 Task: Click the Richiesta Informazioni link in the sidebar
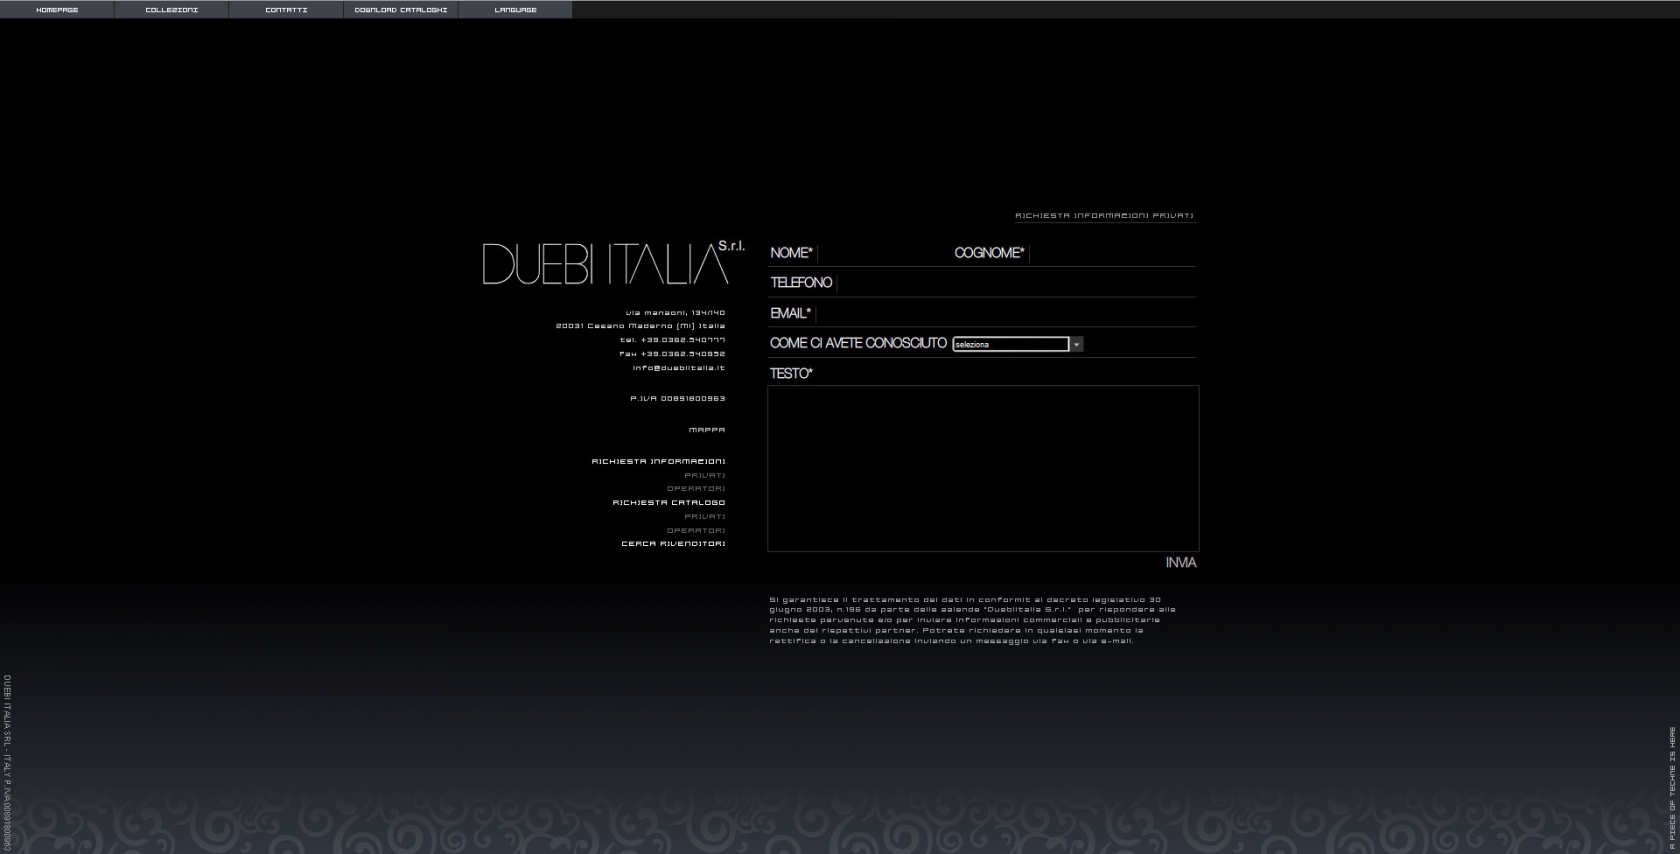[658, 462]
